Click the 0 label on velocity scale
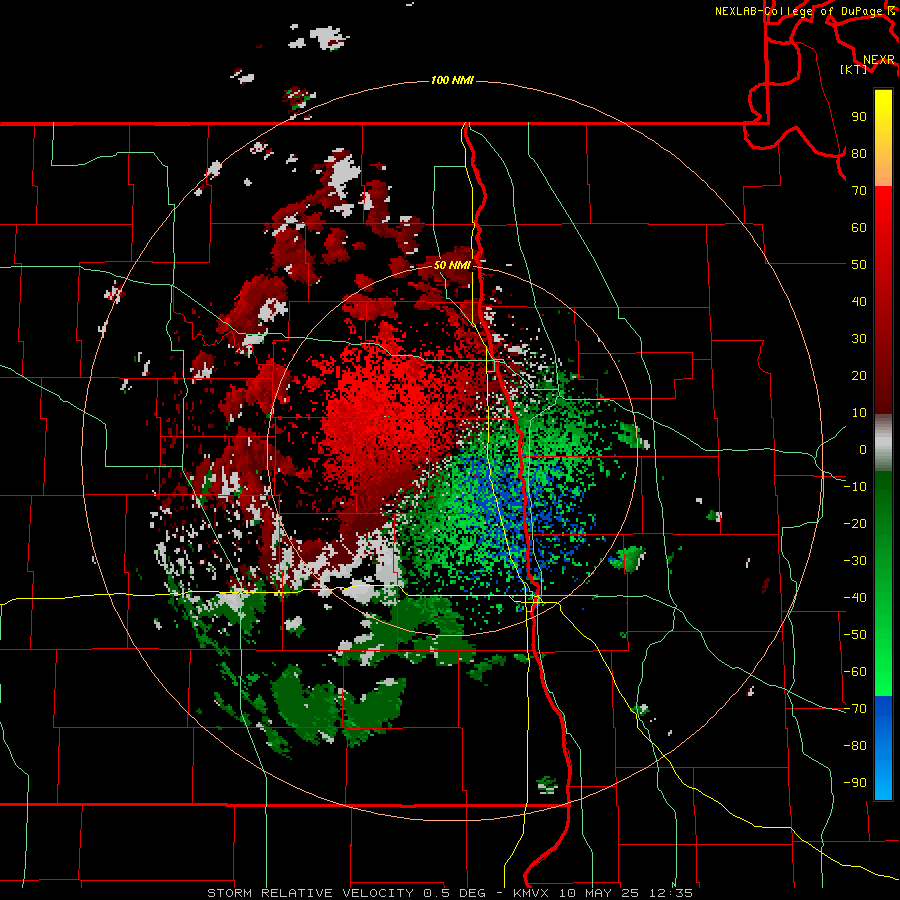 (863, 450)
